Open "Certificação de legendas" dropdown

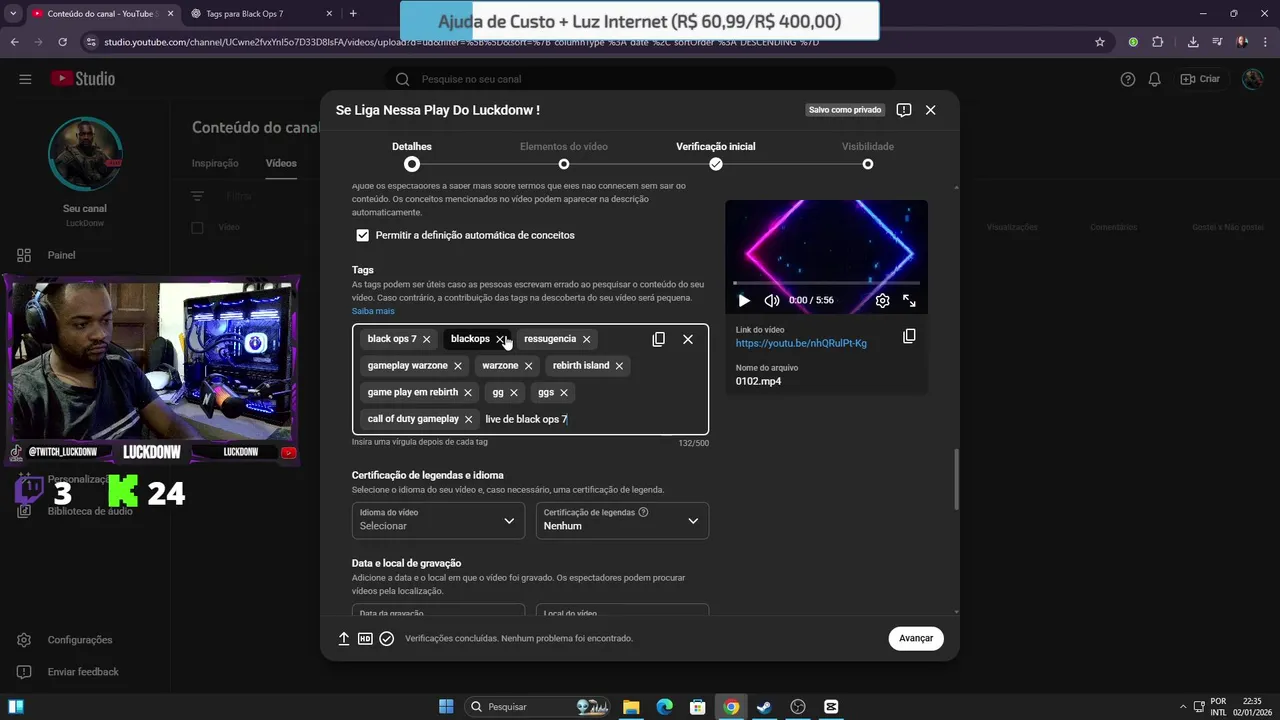(622, 520)
